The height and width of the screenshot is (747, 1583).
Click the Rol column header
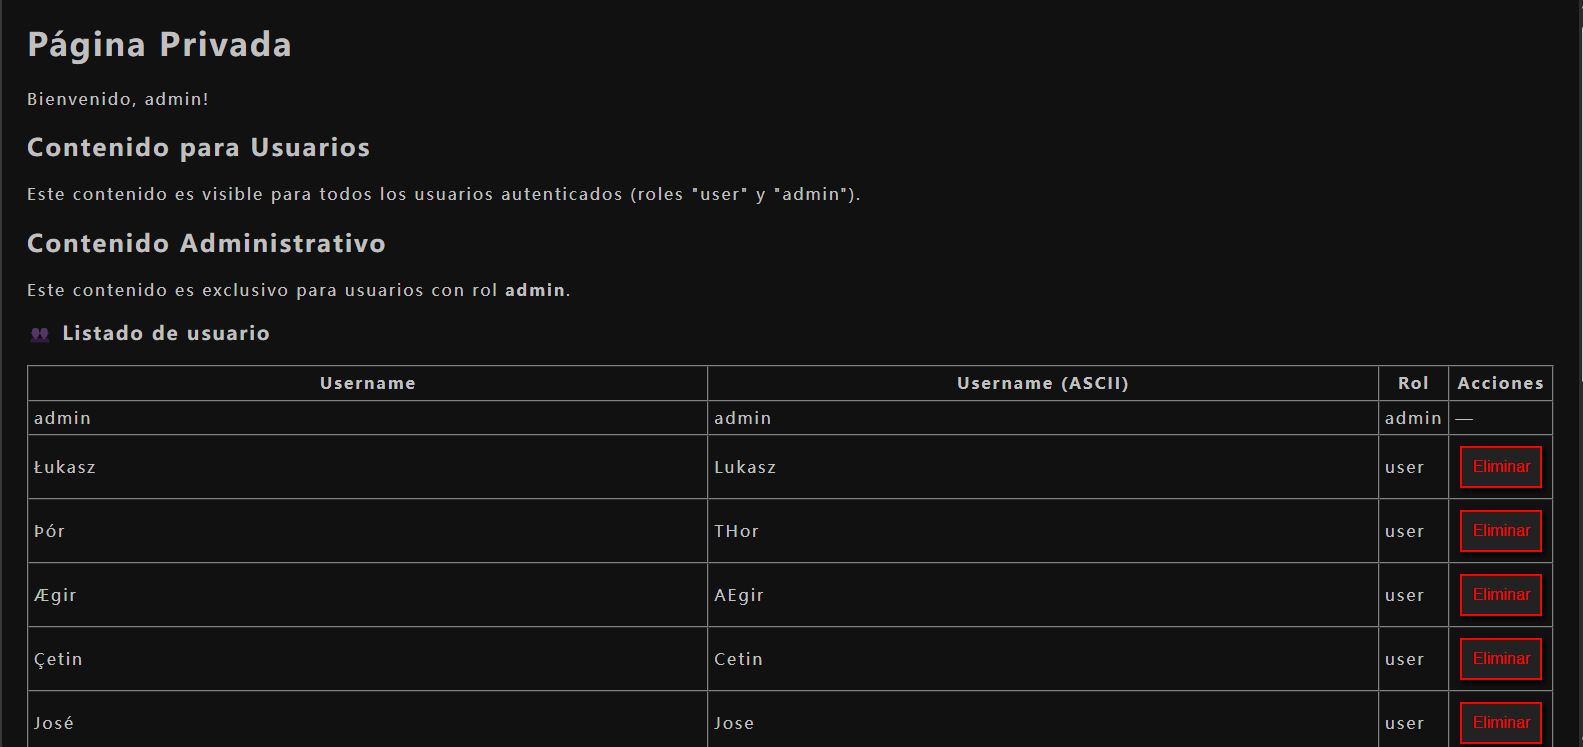(1413, 383)
